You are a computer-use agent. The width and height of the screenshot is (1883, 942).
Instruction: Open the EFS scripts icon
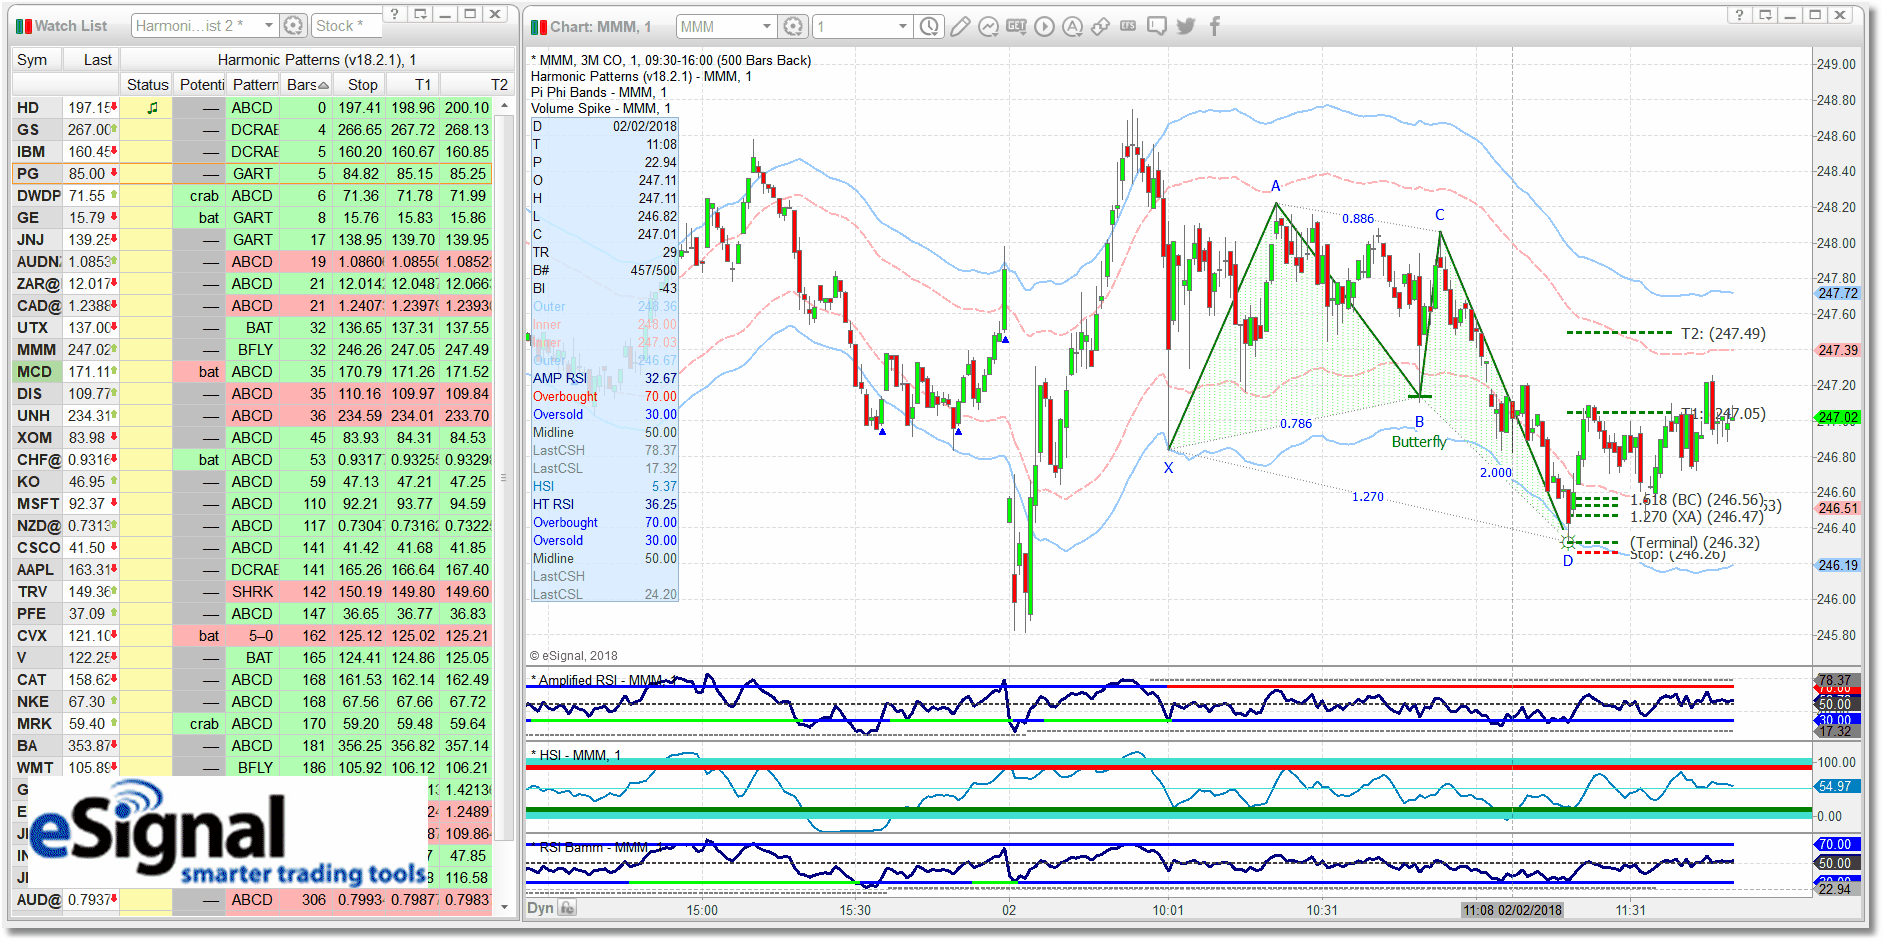pos(1128,27)
